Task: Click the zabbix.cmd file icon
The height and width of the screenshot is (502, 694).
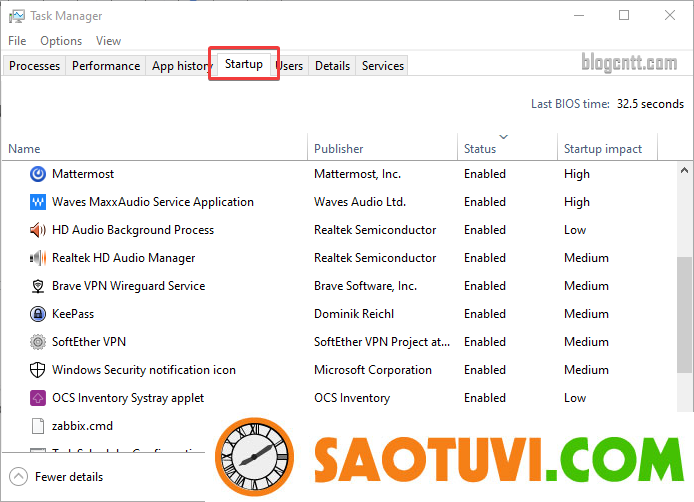Action: click(x=38, y=426)
